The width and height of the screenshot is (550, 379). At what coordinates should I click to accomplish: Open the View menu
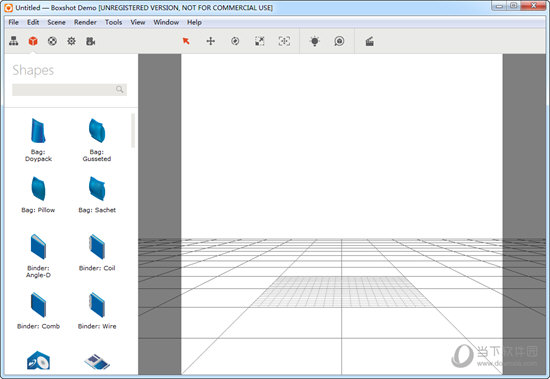point(138,22)
